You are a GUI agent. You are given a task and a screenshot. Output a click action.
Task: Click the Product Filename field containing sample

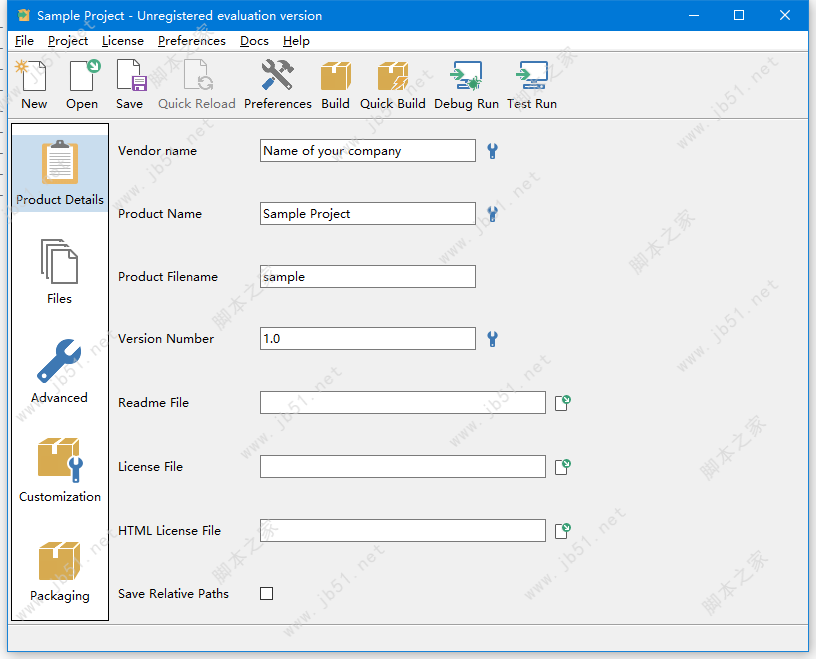coord(368,276)
